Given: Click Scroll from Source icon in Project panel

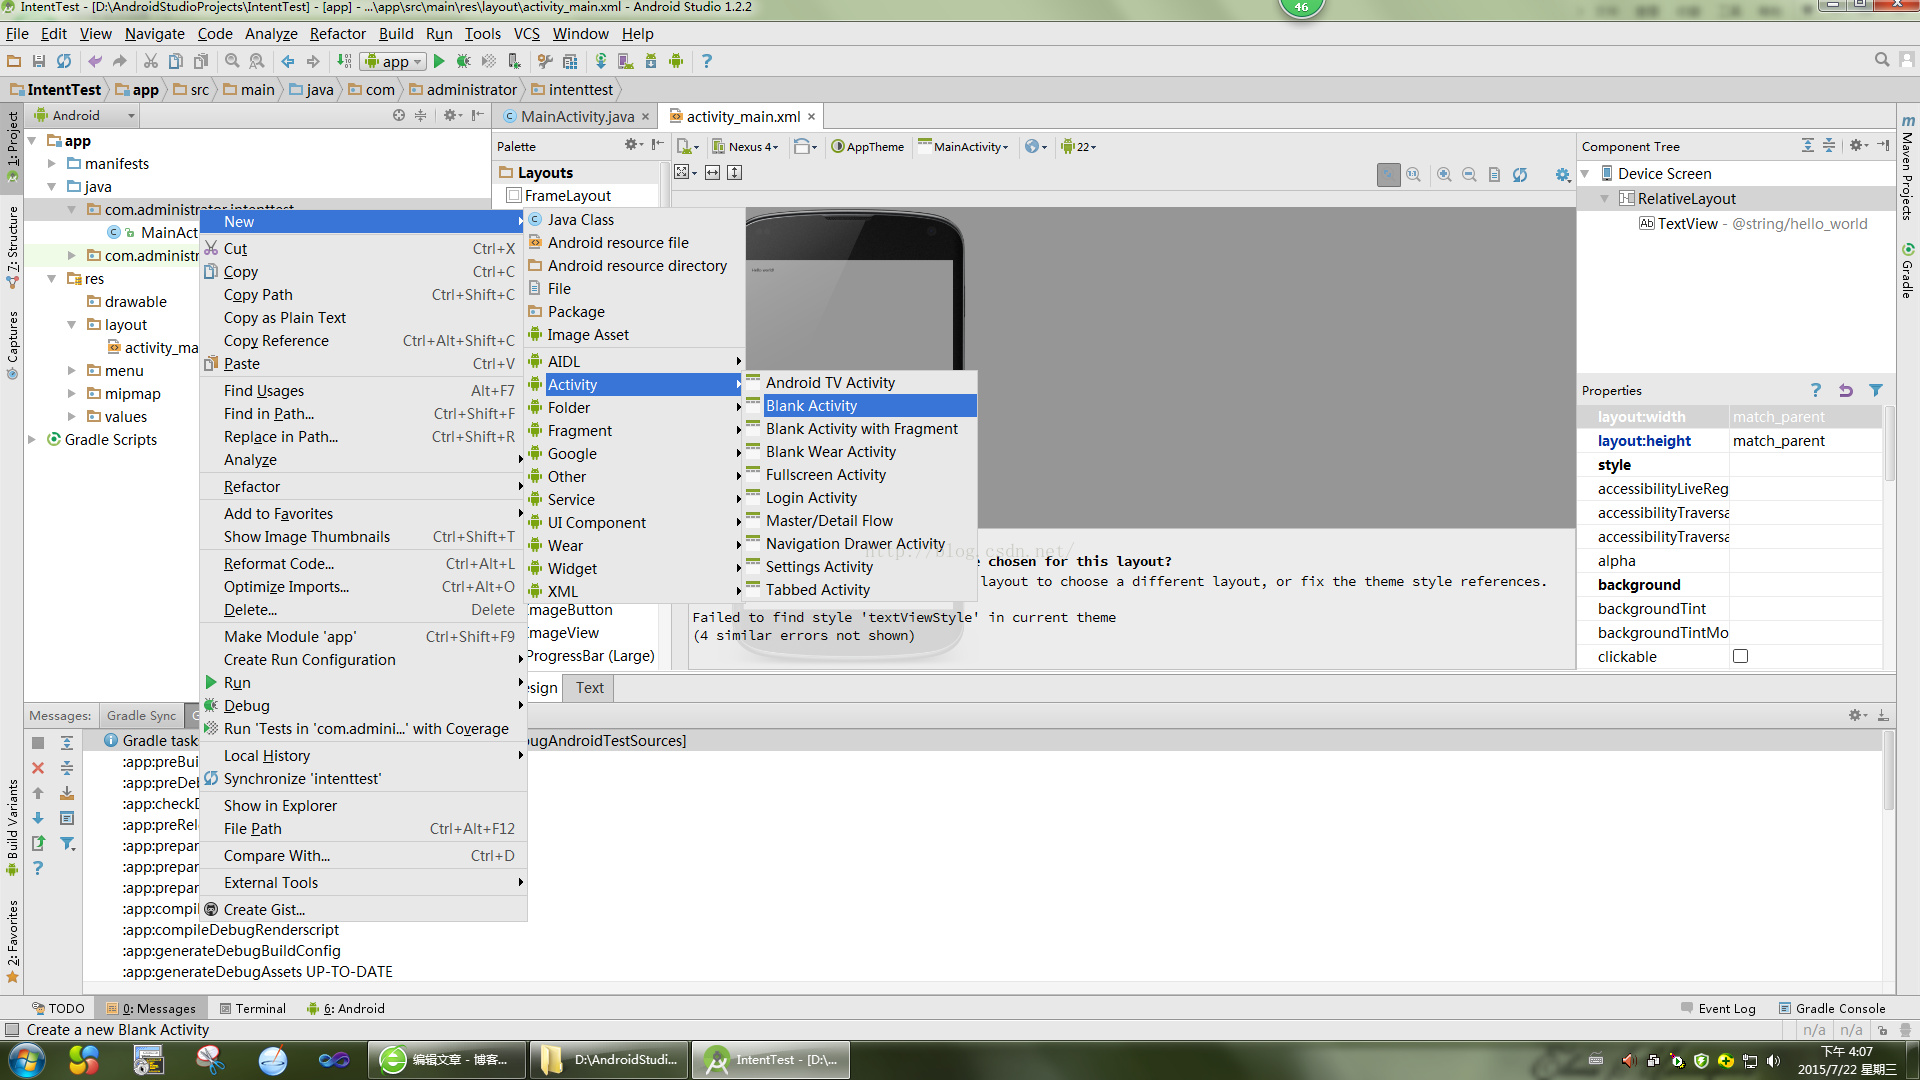Looking at the screenshot, I should (399, 116).
